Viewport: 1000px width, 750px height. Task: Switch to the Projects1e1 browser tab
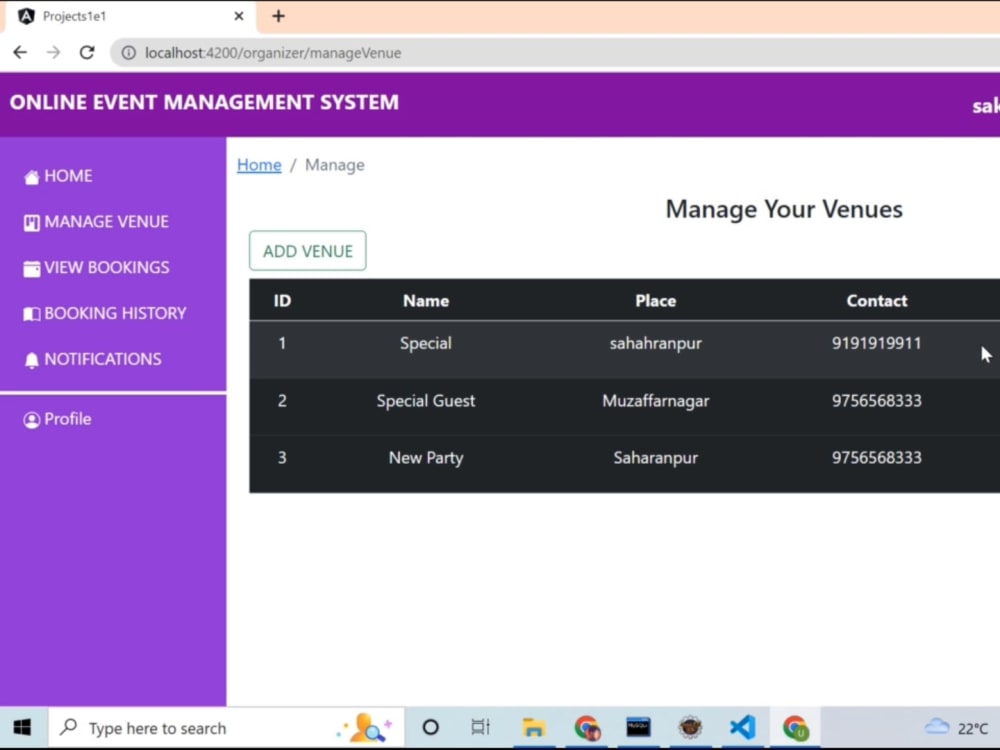120,17
